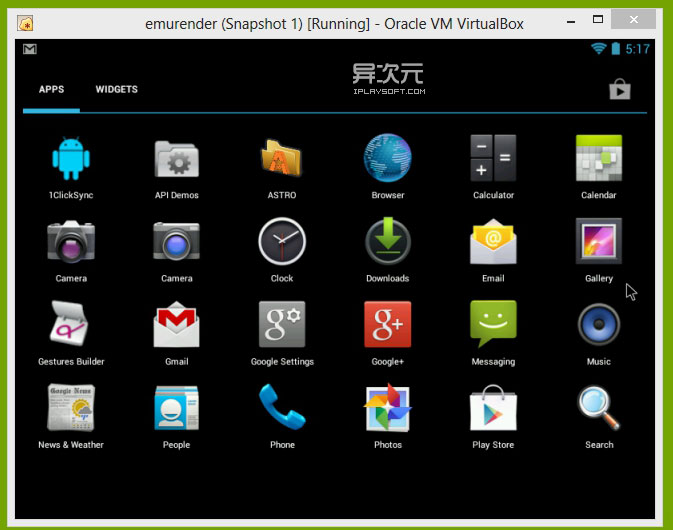673x530 pixels.
Task: Open the Search app
Action: [599, 408]
